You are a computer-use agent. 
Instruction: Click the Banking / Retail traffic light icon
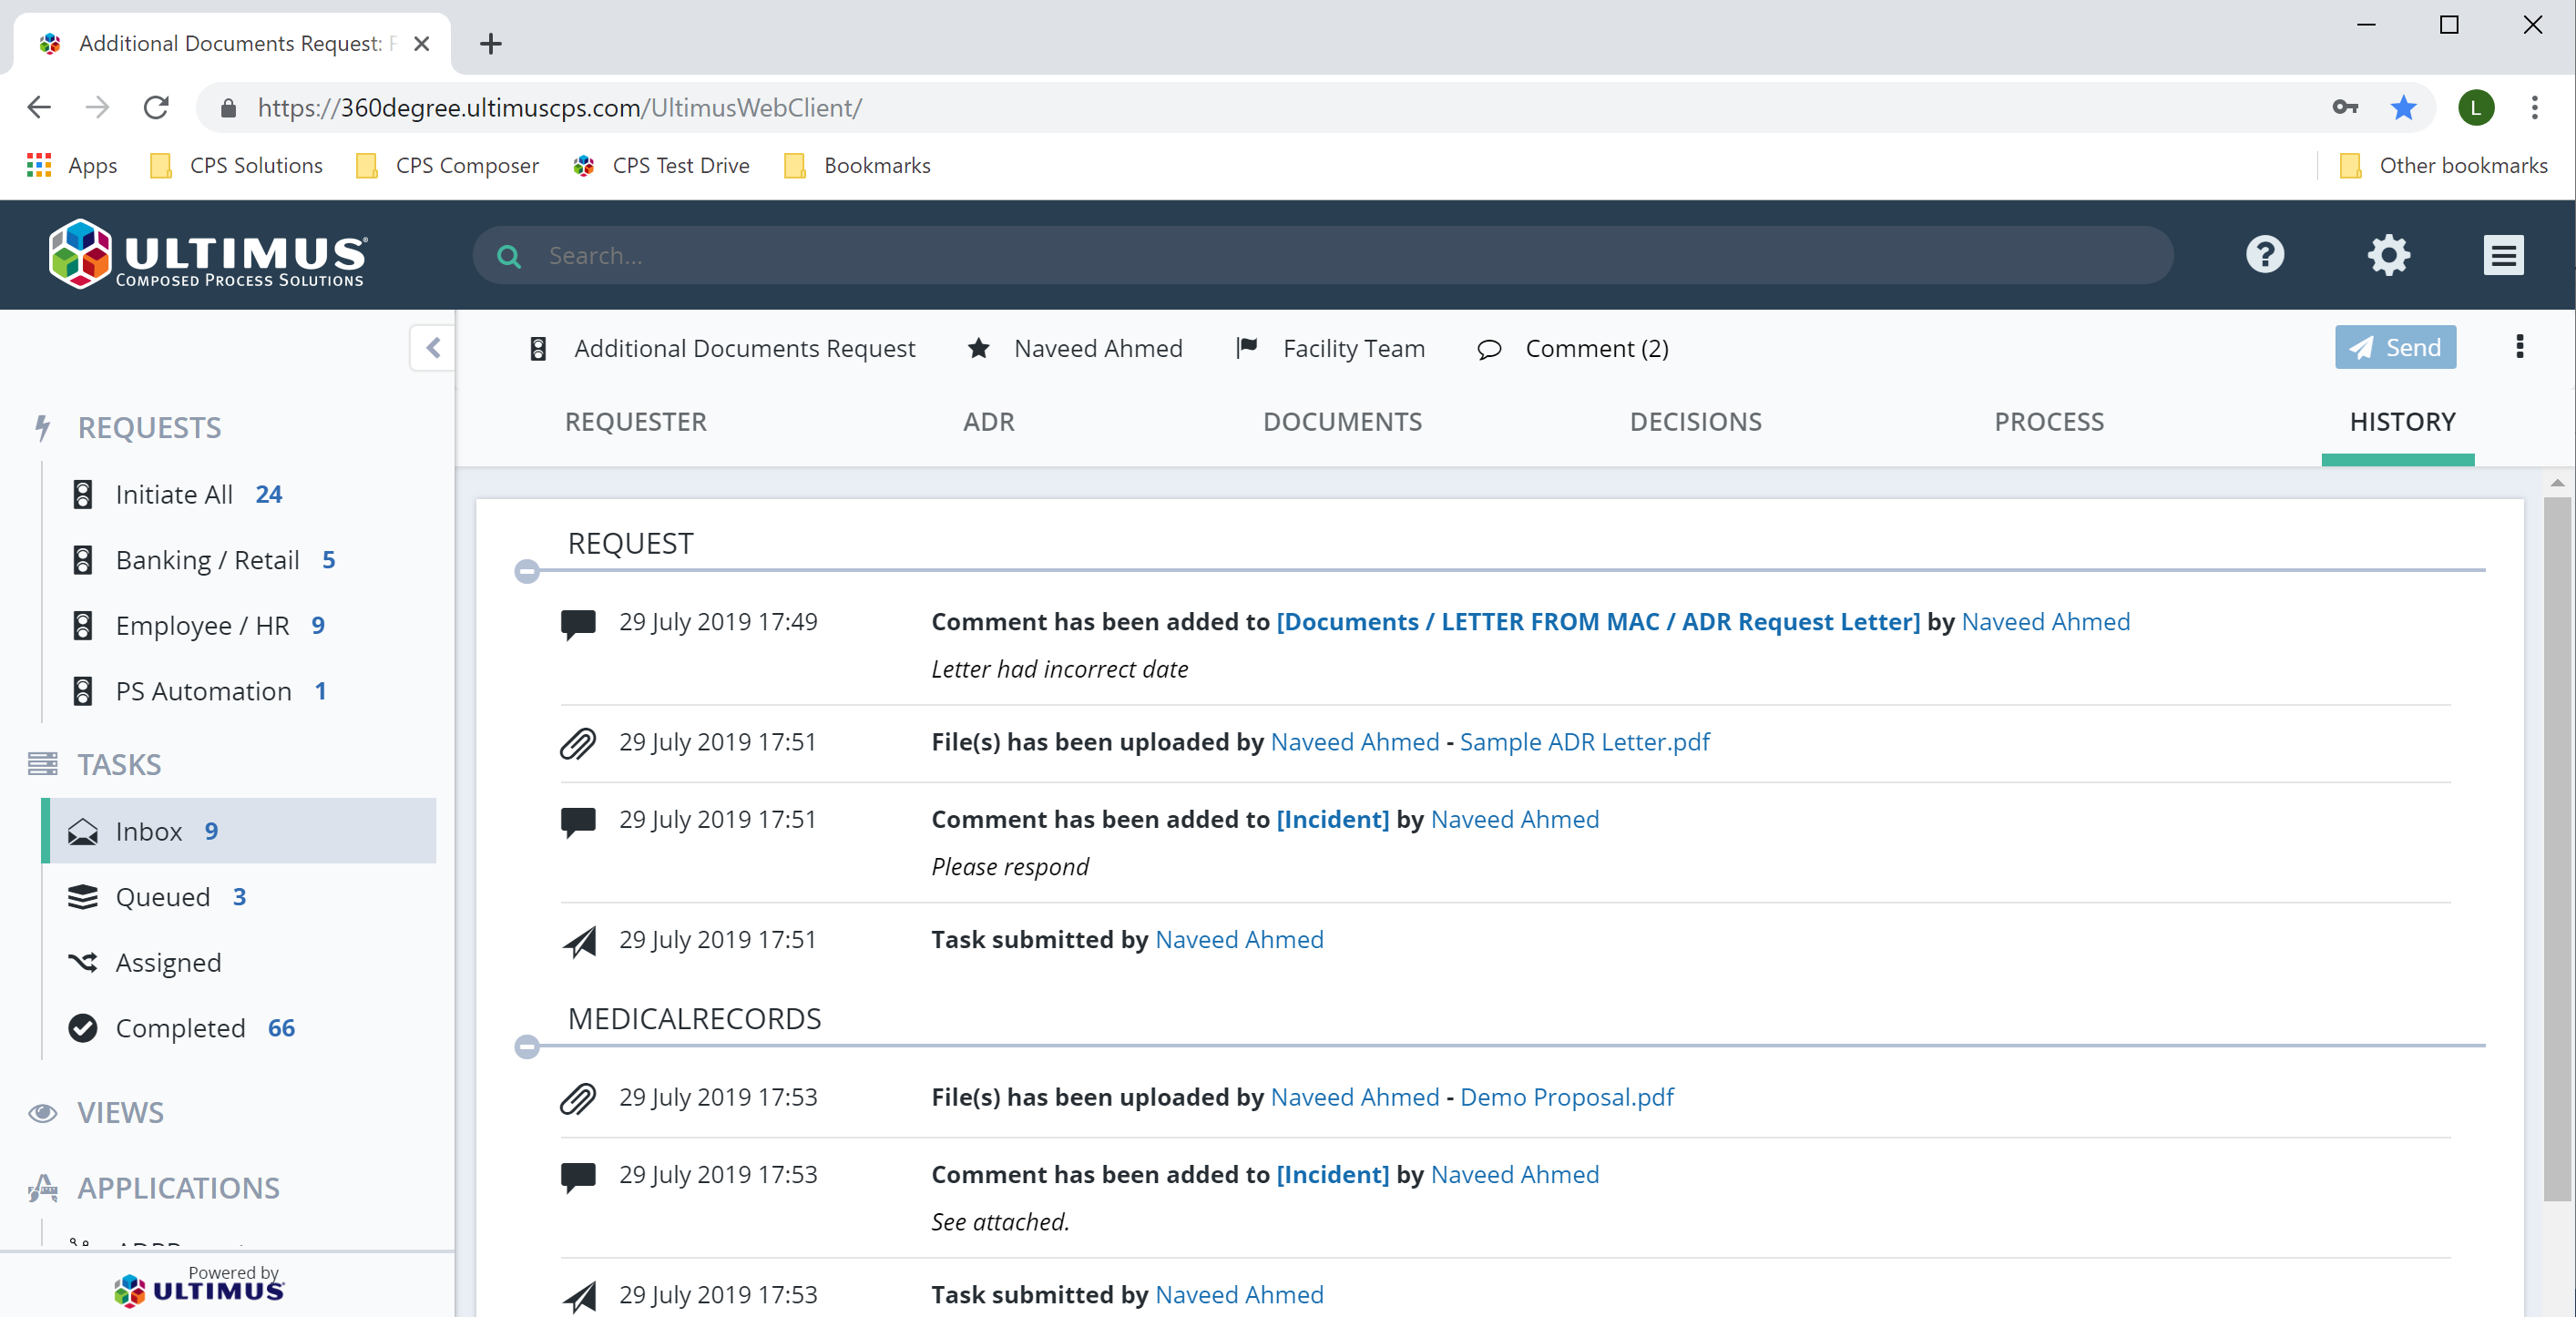click(83, 560)
